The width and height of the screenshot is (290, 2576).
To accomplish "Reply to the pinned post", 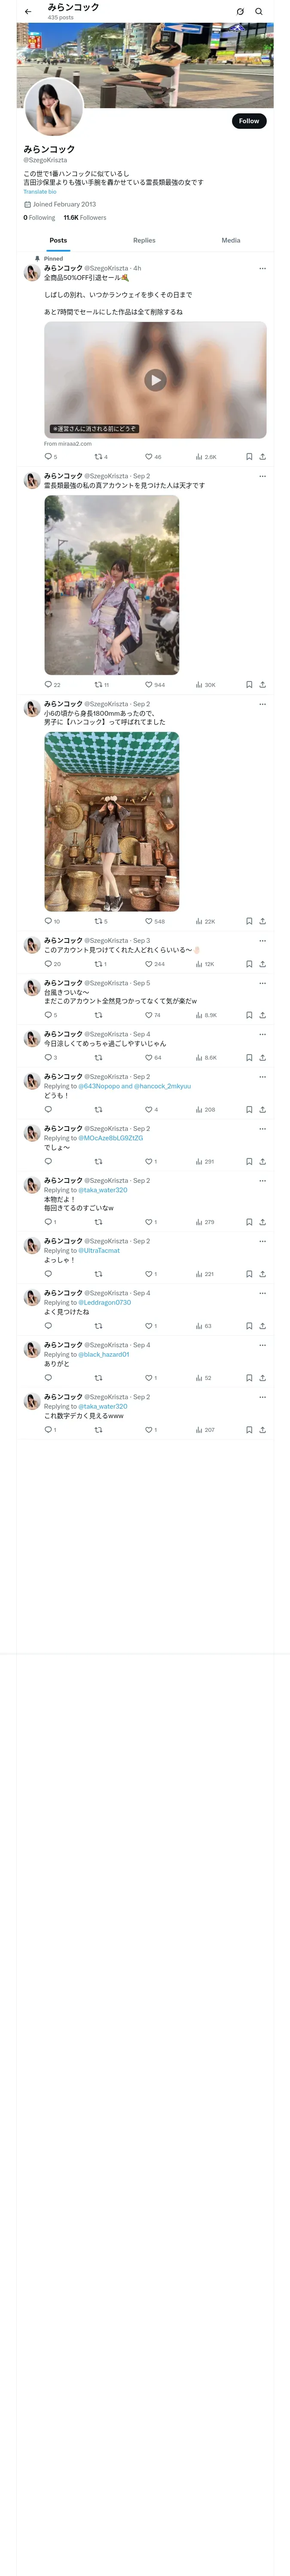I will coord(48,457).
